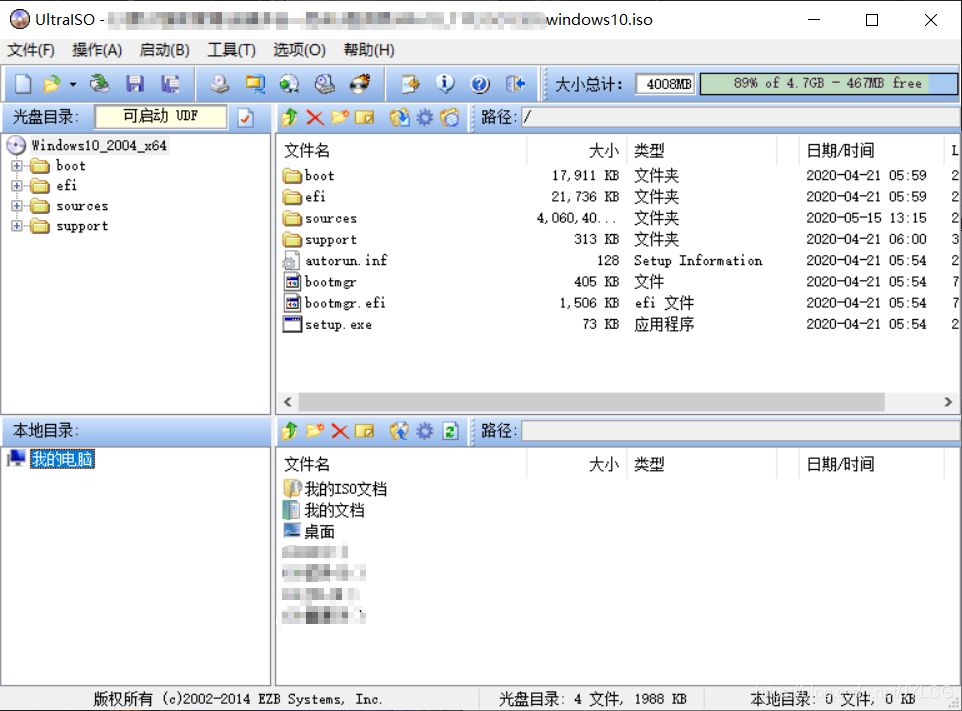Click the blue information 'i' icon
This screenshot has height=711, width=962.
click(x=445, y=83)
